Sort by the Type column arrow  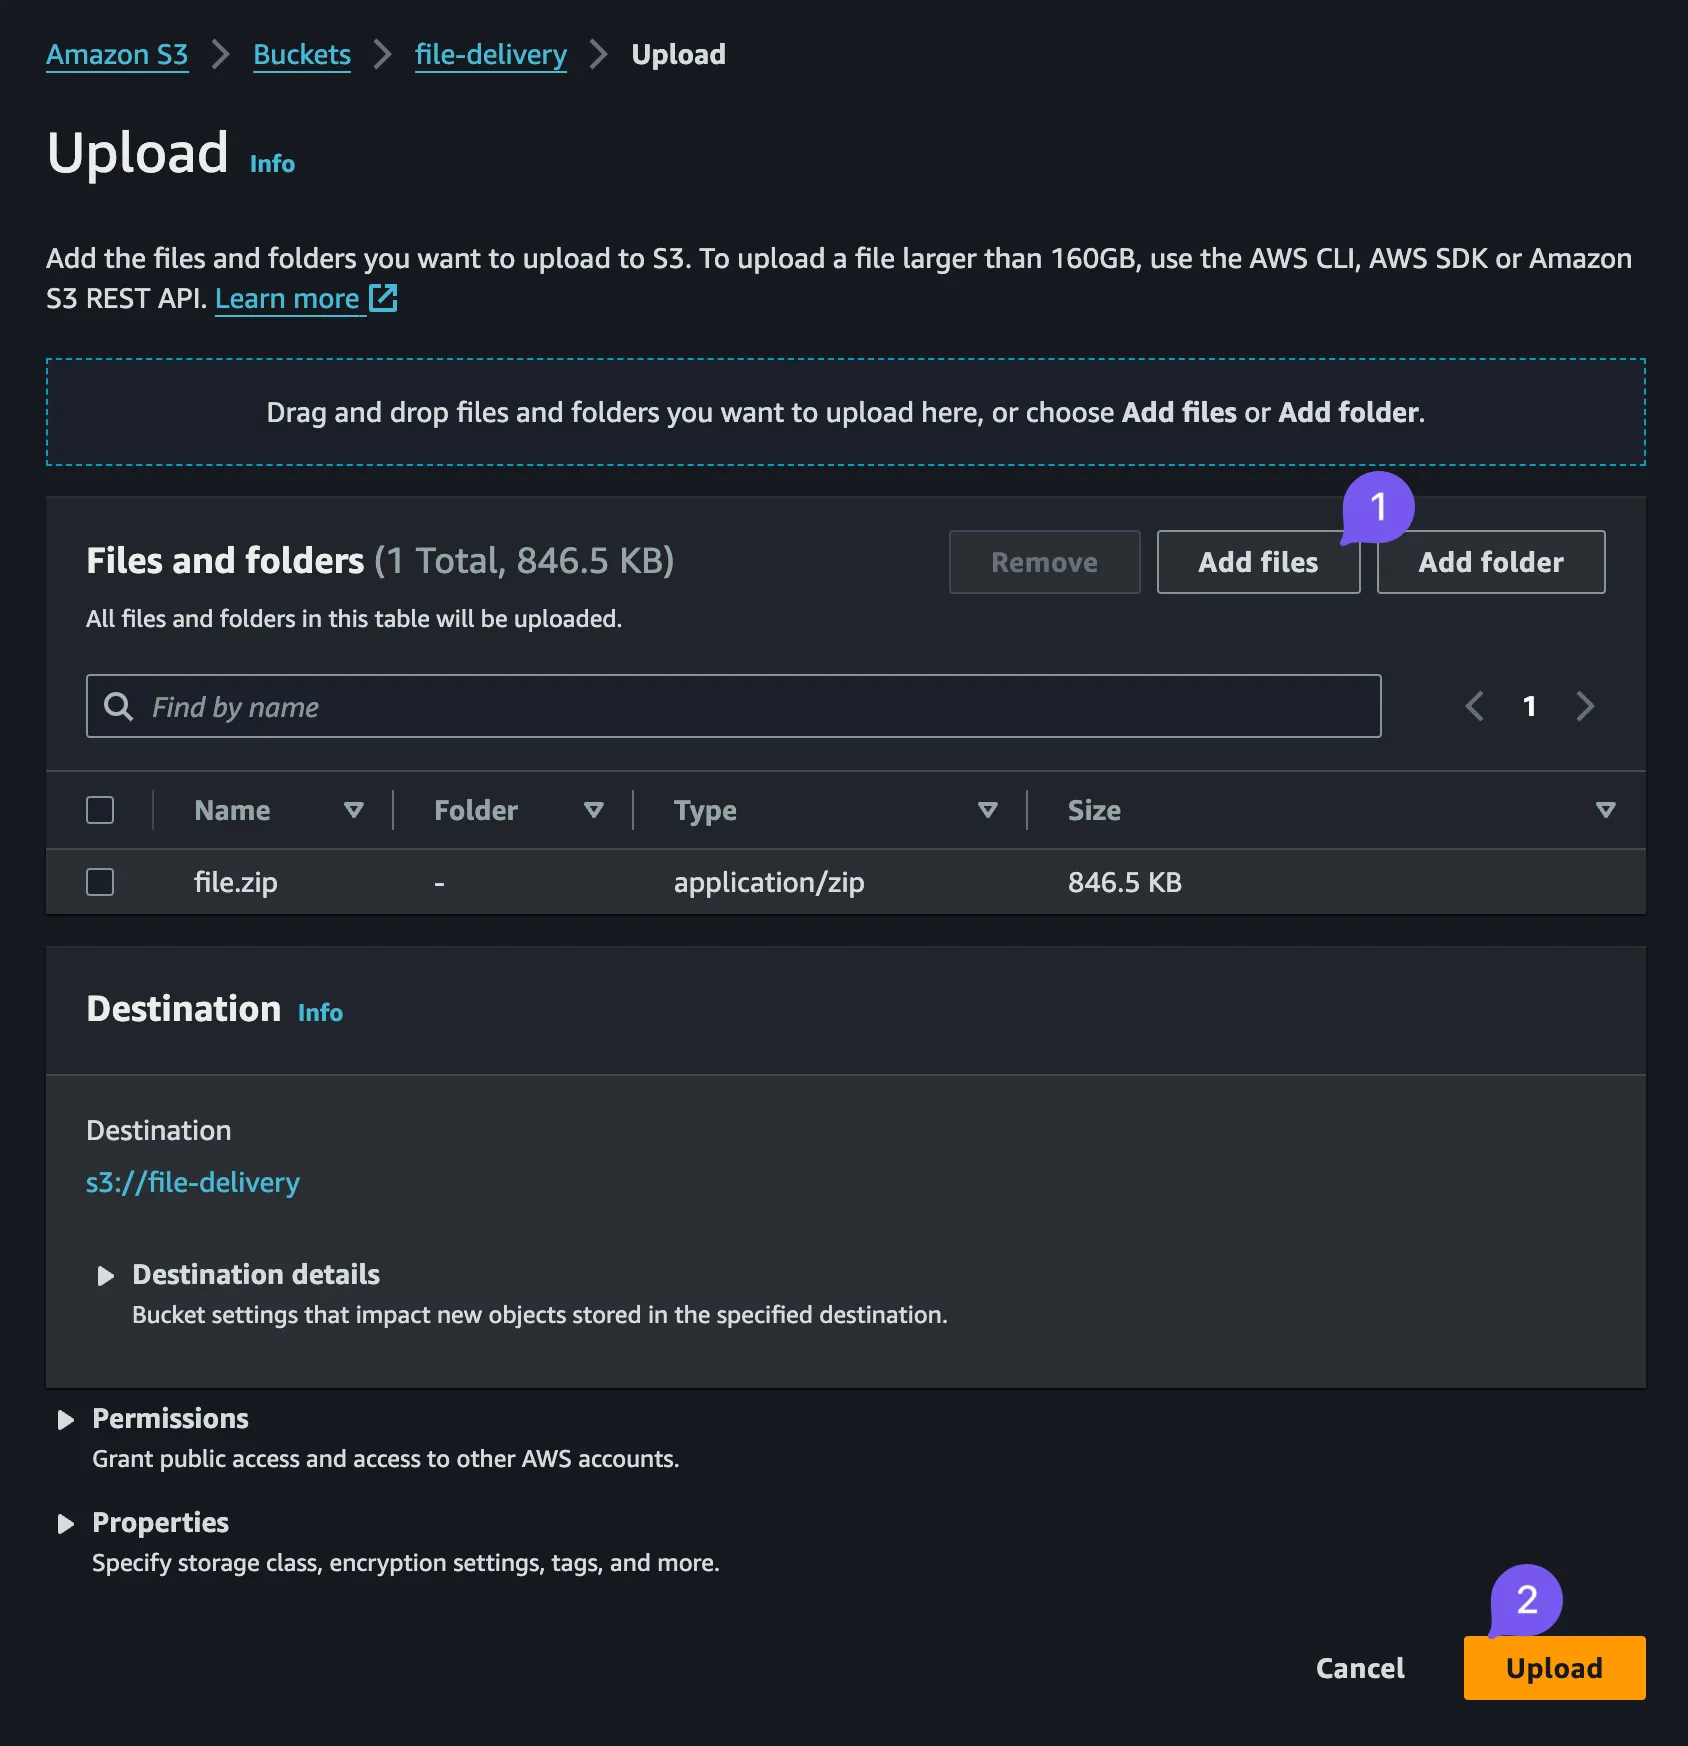[988, 810]
